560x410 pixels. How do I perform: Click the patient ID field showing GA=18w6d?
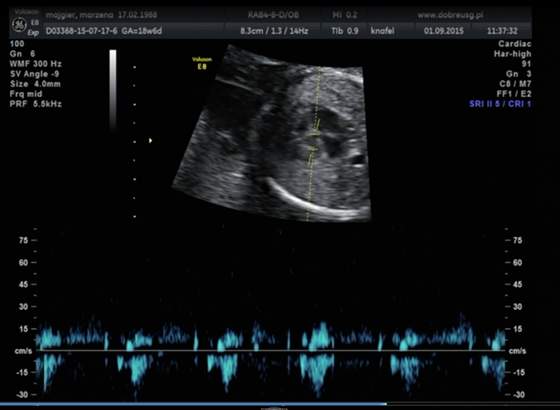click(x=104, y=31)
